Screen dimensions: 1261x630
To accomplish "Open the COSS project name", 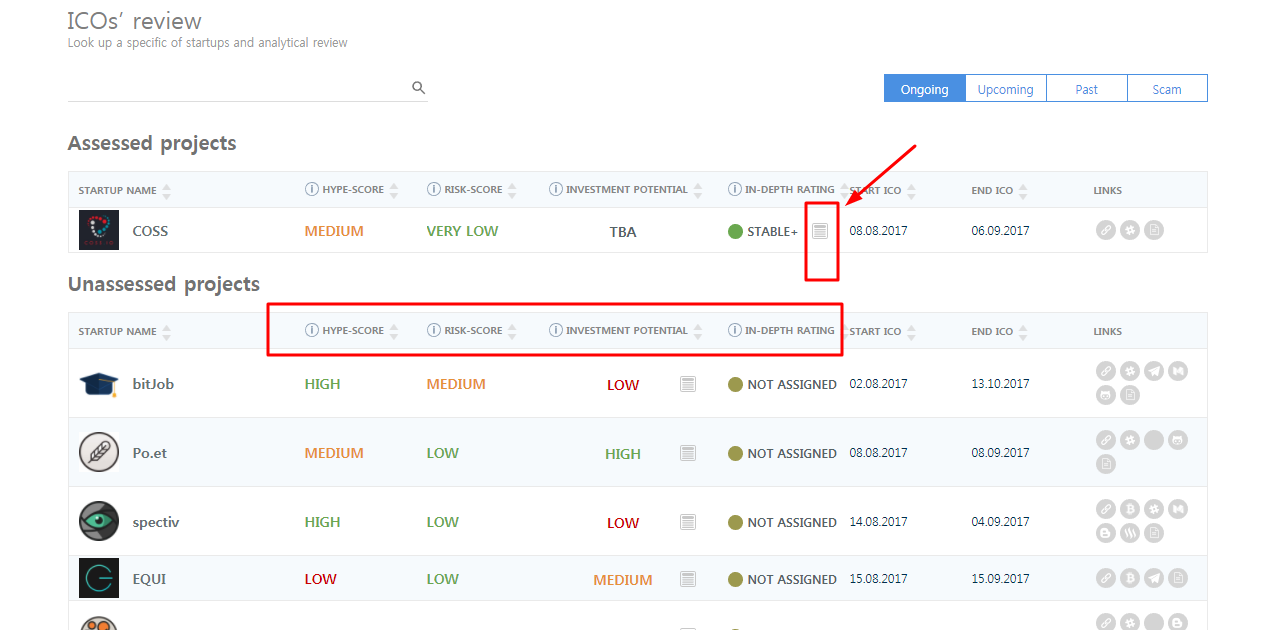I will (x=150, y=231).
